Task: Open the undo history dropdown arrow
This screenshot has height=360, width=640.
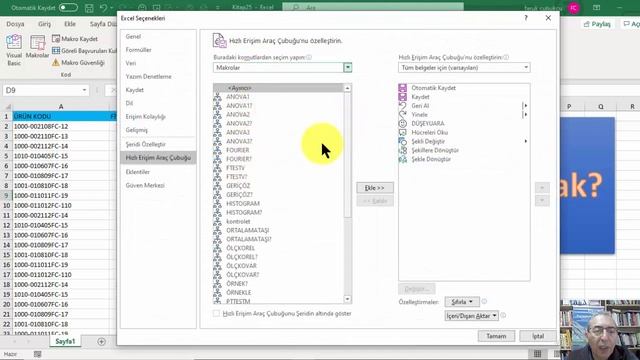Action: coord(112,8)
